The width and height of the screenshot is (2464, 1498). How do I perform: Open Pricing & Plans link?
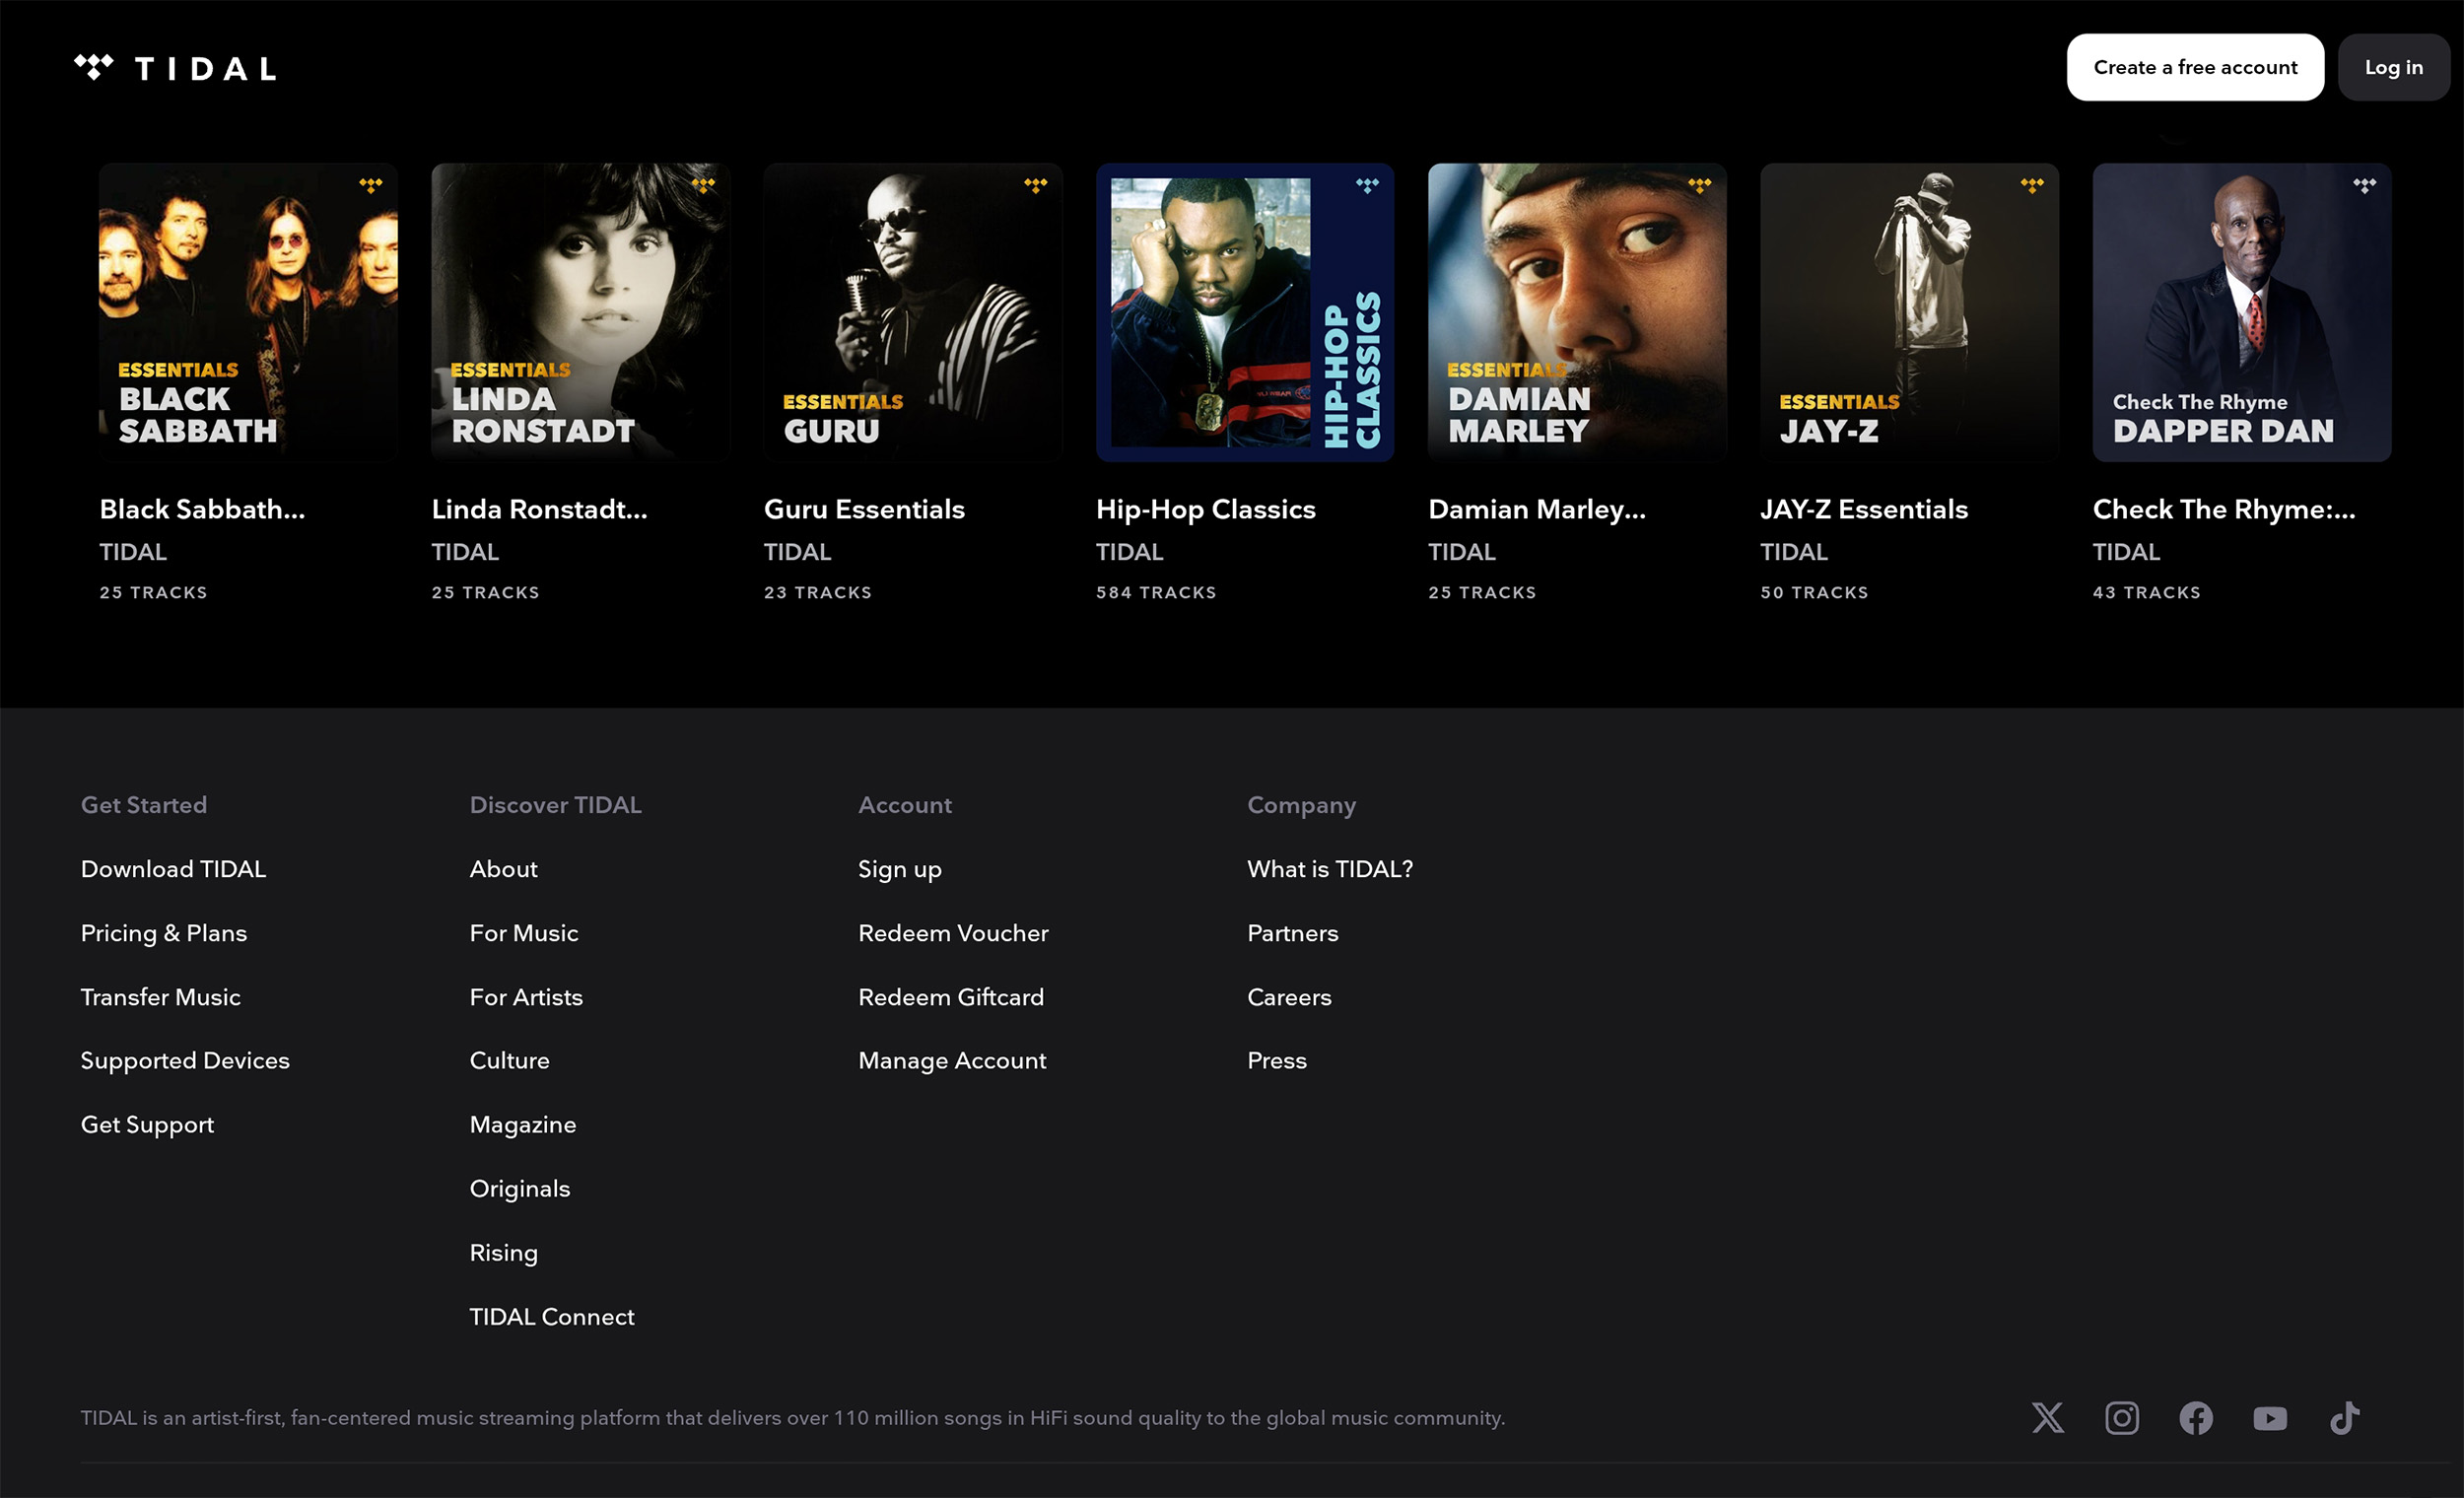163,933
